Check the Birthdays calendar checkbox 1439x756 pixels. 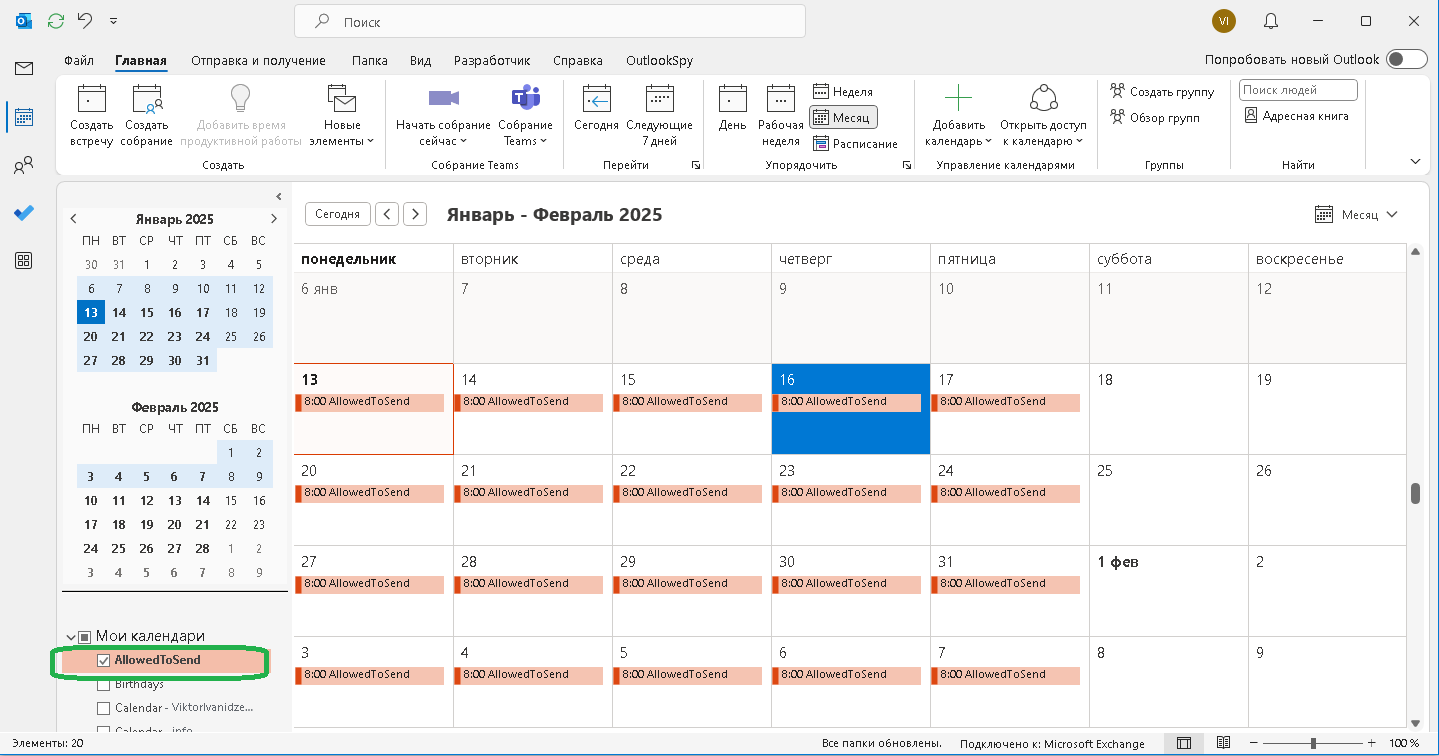[x=103, y=685]
